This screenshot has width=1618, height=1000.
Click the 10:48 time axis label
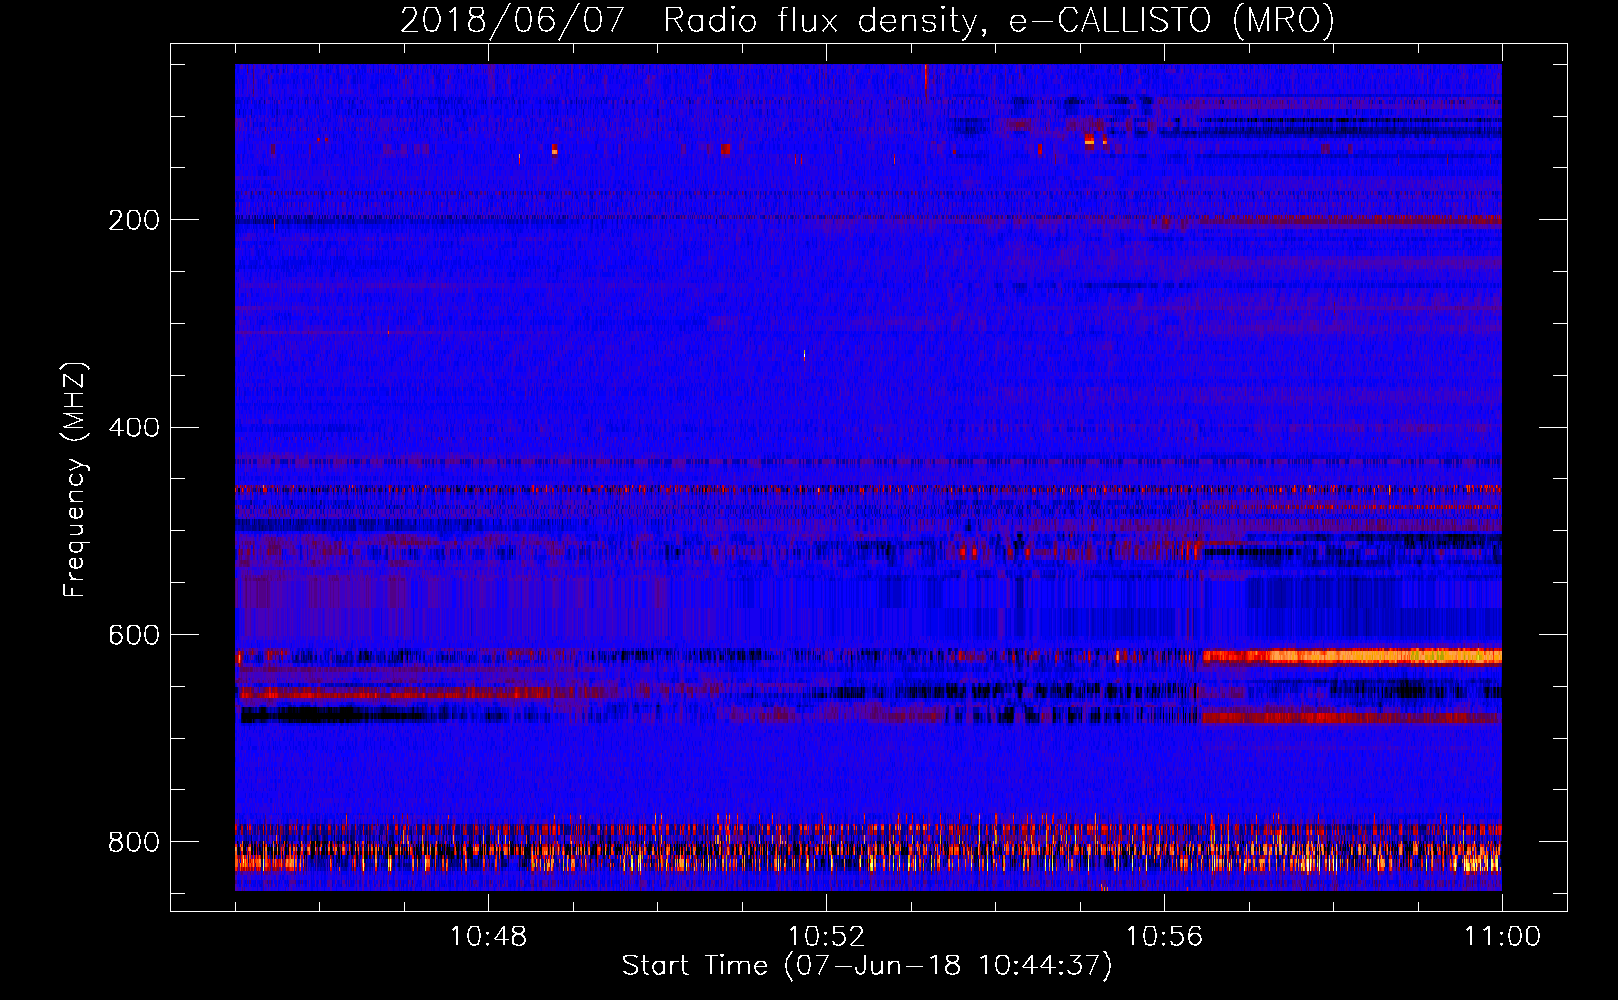488,937
